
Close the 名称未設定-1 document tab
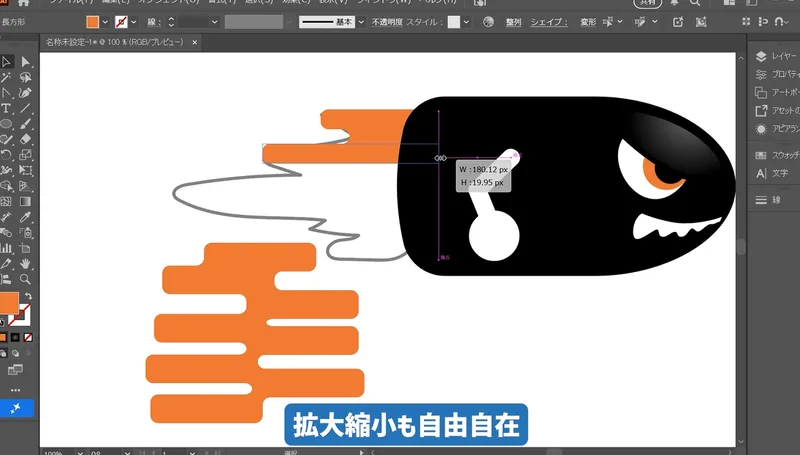point(194,42)
